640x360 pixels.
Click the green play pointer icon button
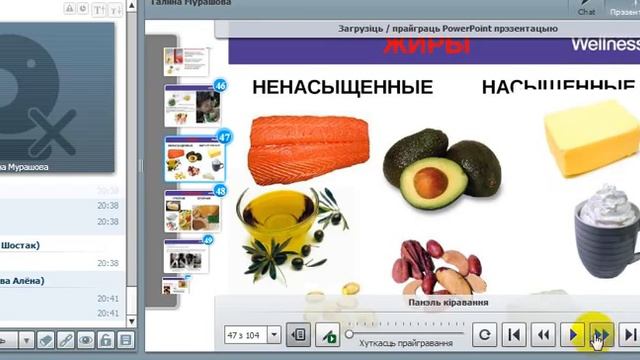tap(328, 335)
